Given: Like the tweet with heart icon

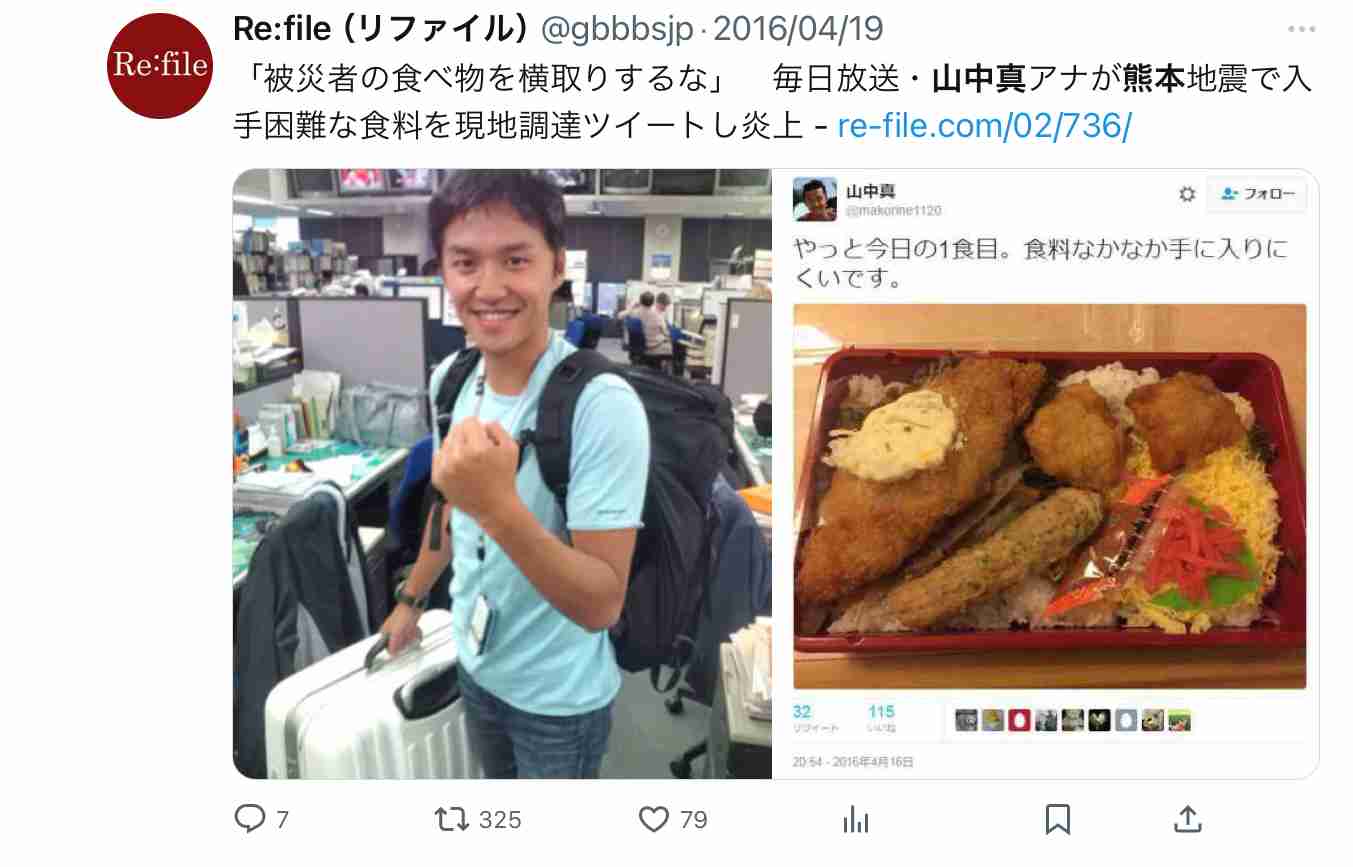Looking at the screenshot, I should pos(653,820).
